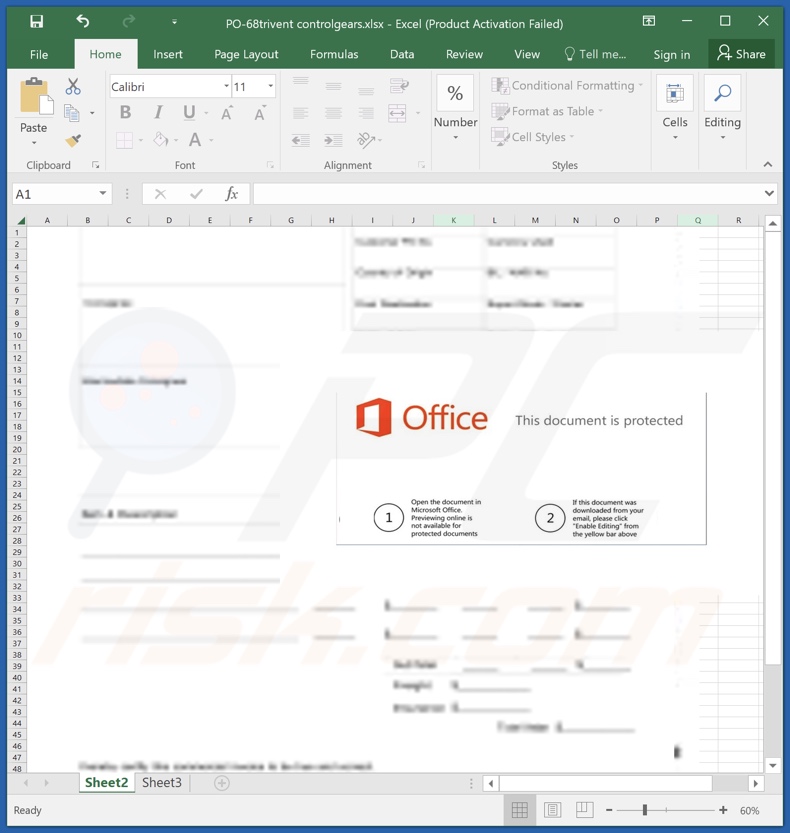Open the font size 11 dropdown
790x833 pixels.
pyautogui.click(x=270, y=86)
